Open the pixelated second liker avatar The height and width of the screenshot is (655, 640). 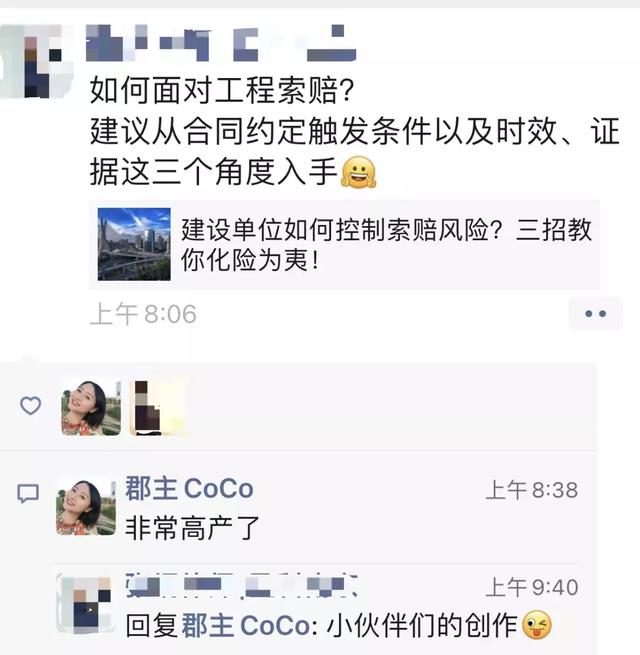tap(158, 406)
